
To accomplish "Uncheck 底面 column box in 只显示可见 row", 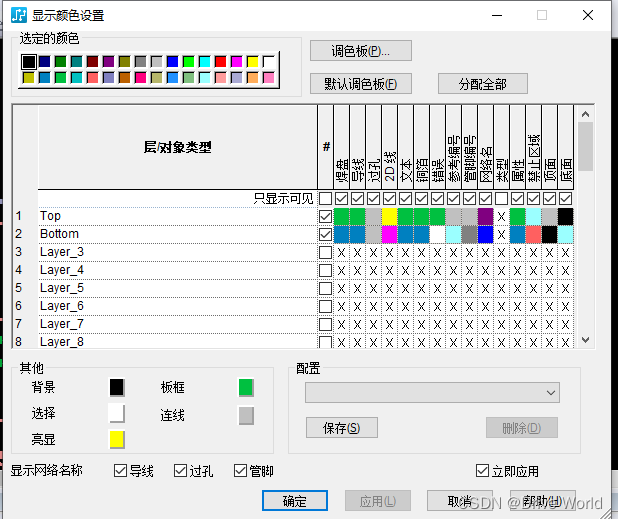I will point(566,198).
